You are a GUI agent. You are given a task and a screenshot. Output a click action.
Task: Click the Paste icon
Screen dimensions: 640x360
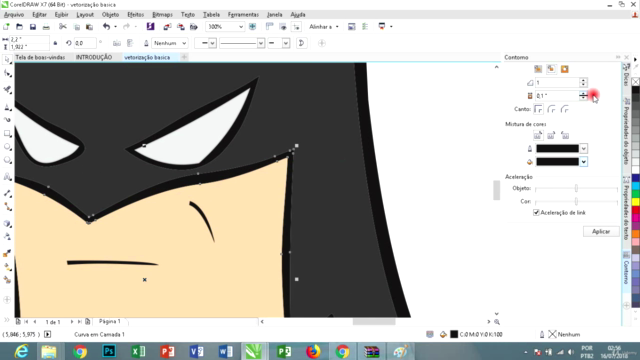click(89, 27)
